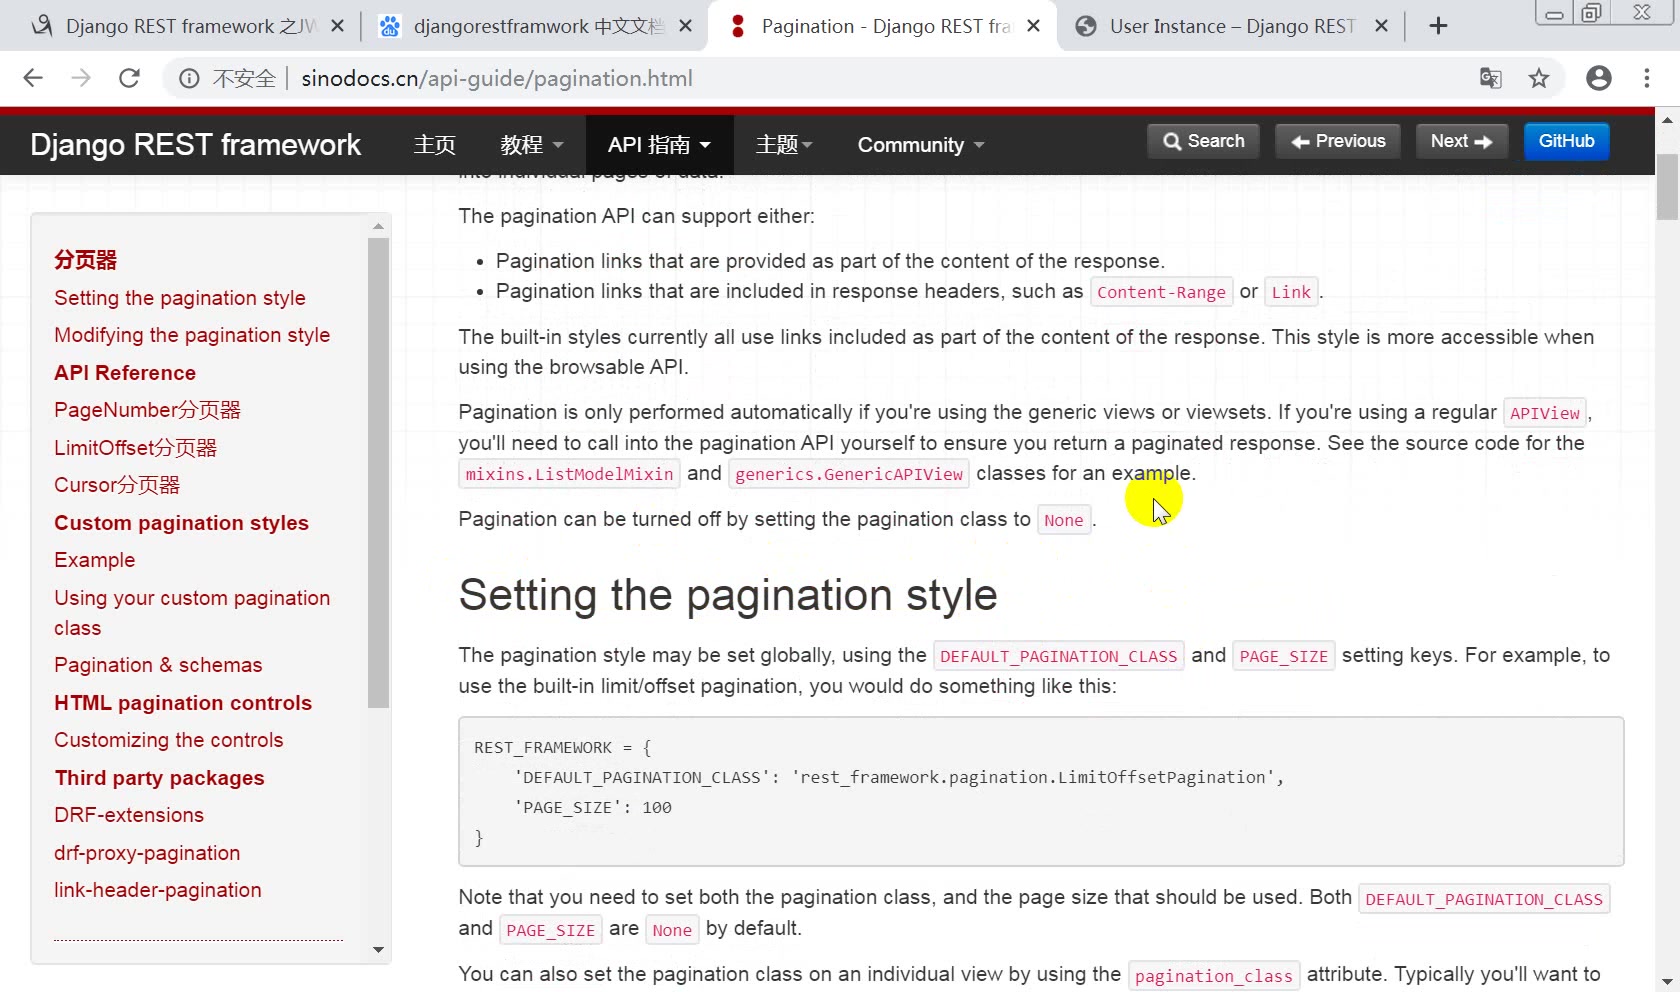
Task: Click the mixins.ListModelMixin code link
Action: (x=569, y=474)
